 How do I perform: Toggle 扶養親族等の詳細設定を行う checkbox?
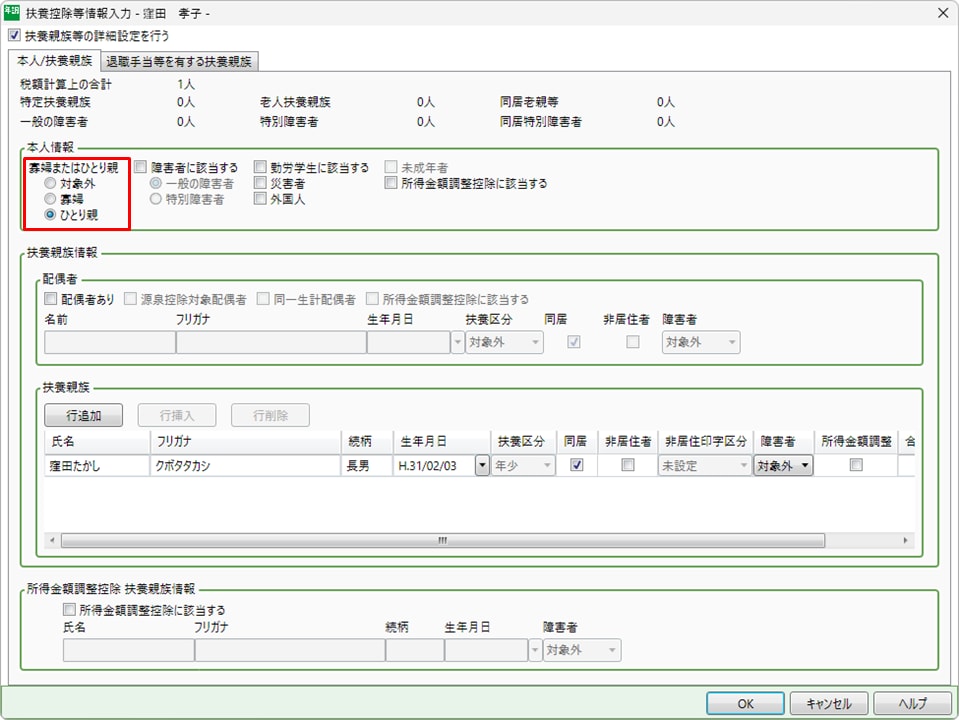[13, 35]
